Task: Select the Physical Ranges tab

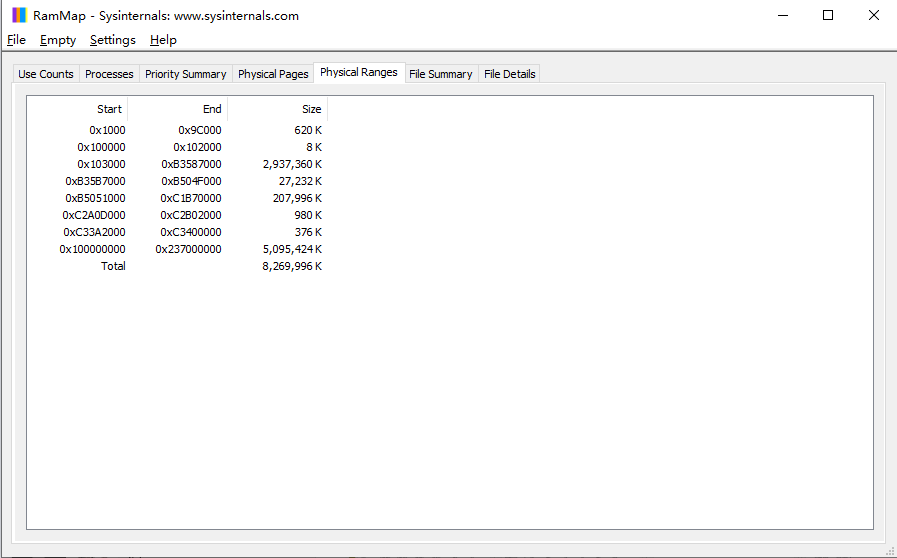Action: (358, 73)
